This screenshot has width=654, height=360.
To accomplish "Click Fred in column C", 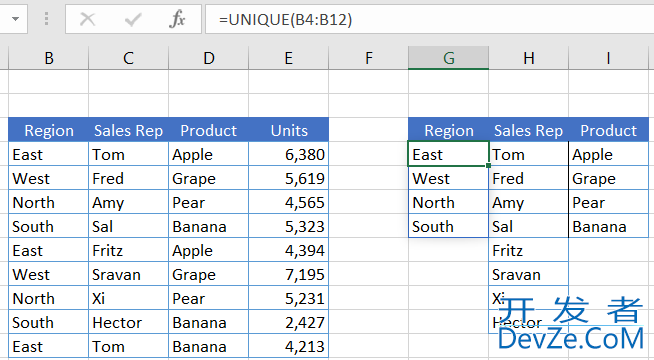I will [128, 179].
